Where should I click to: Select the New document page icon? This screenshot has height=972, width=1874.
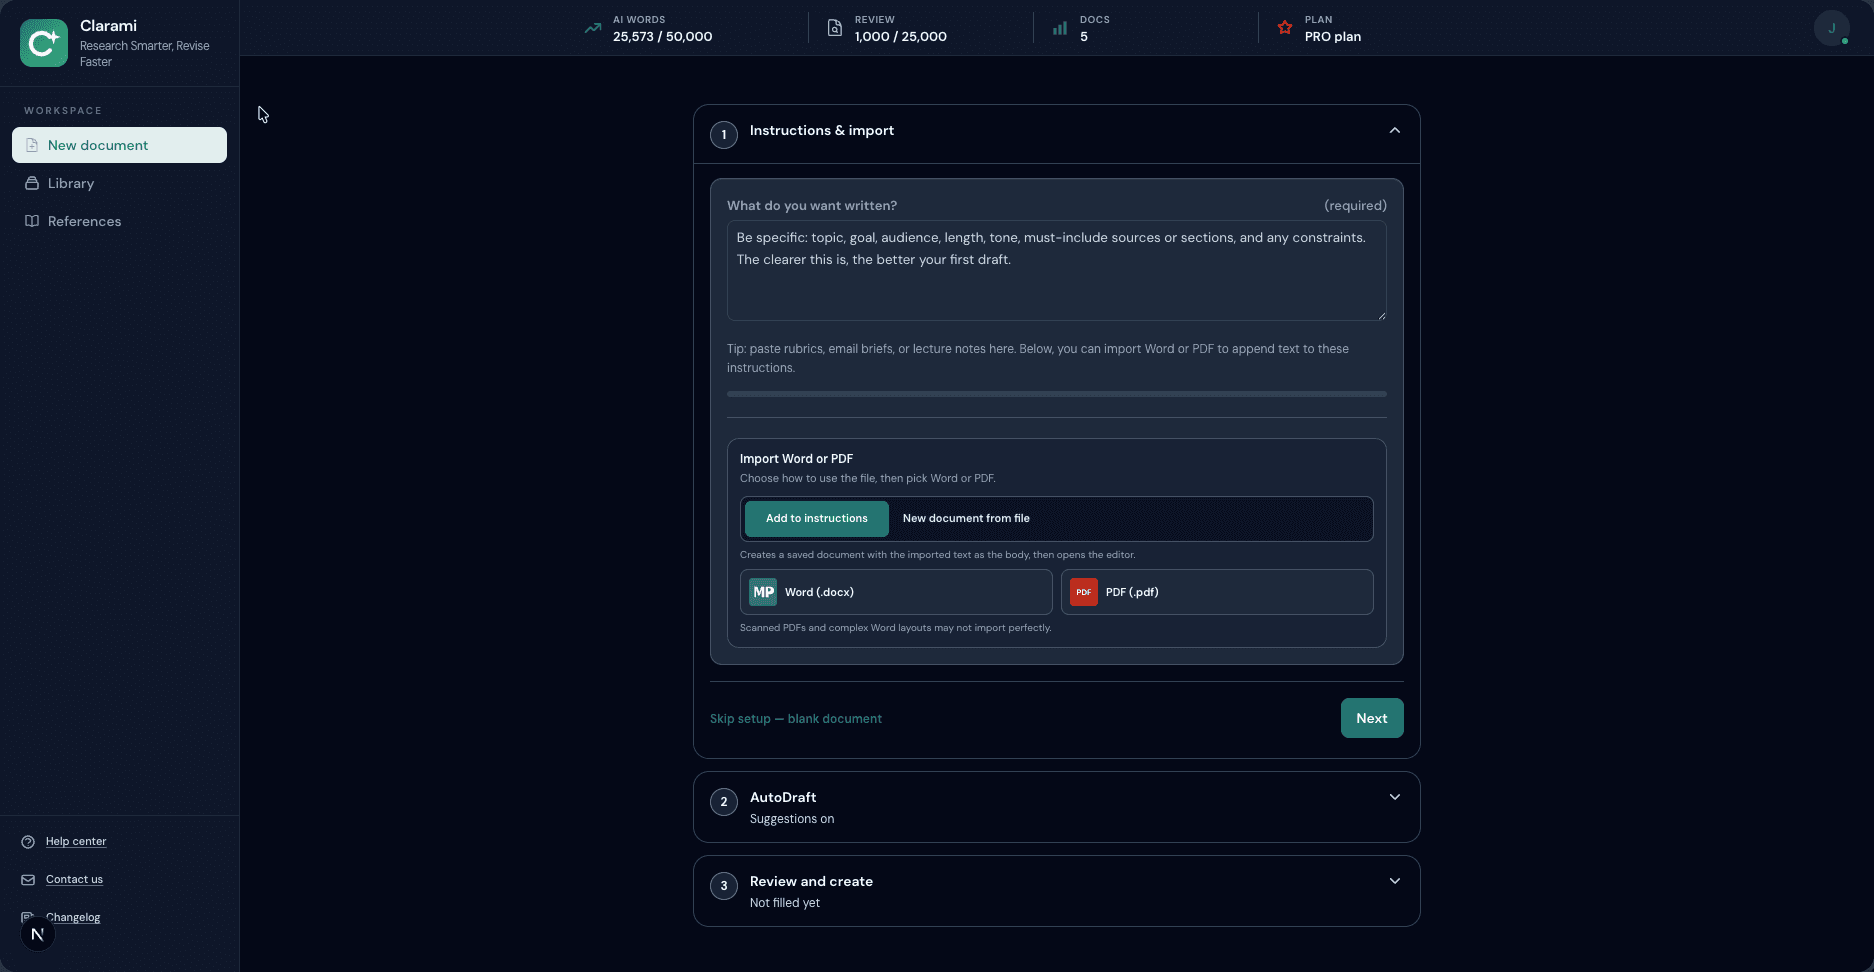tap(31, 145)
